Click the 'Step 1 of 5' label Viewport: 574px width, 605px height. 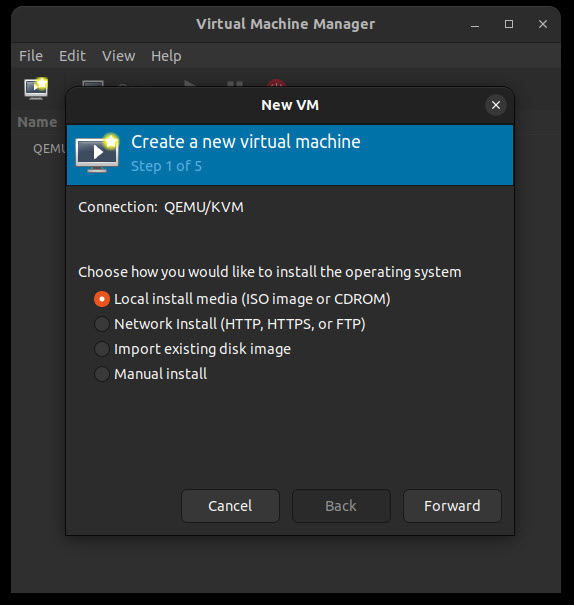[166, 166]
